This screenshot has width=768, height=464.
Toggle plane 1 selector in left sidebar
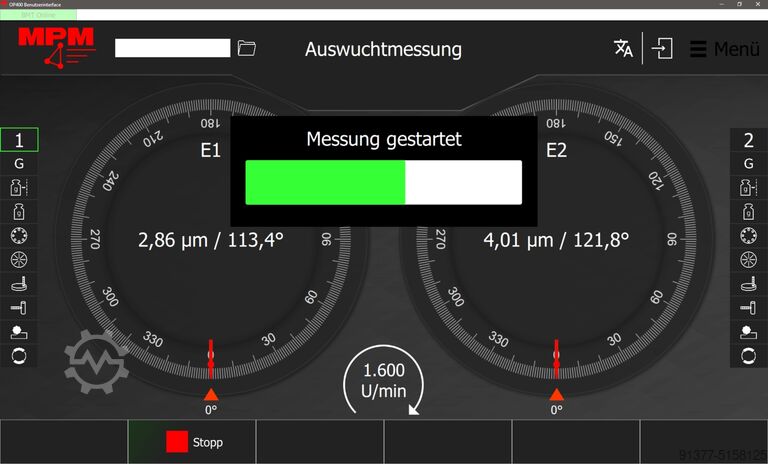[19, 140]
